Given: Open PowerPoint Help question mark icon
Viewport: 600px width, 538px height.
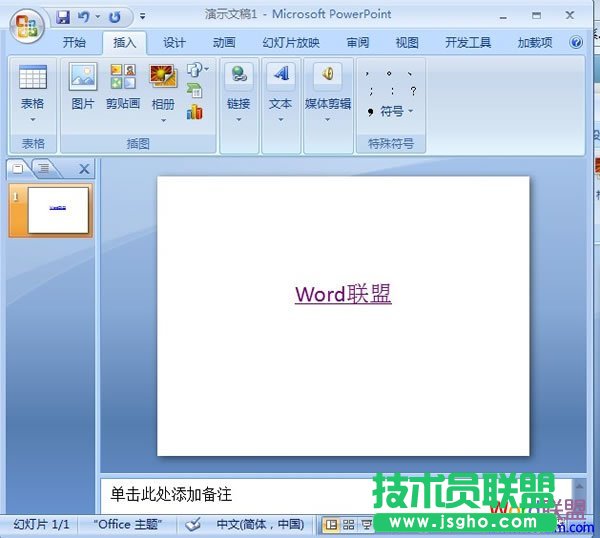Looking at the screenshot, I should 576,42.
